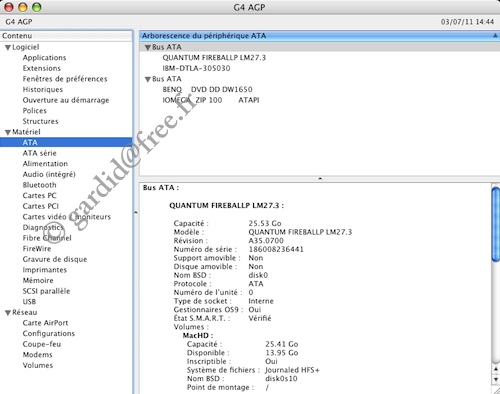
Task: Open Fenêtres de préférences entry
Action: [x=65, y=79]
